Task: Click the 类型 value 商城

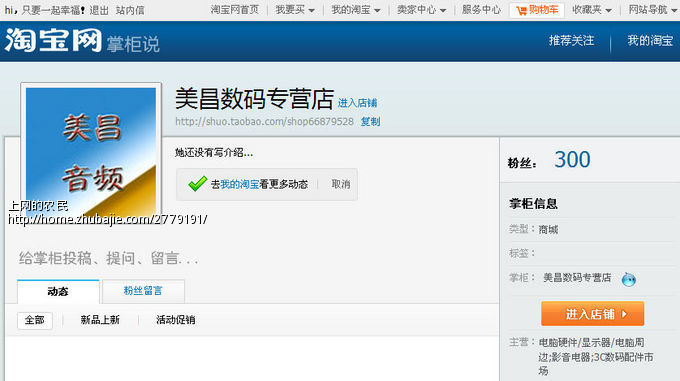Action: click(548, 230)
